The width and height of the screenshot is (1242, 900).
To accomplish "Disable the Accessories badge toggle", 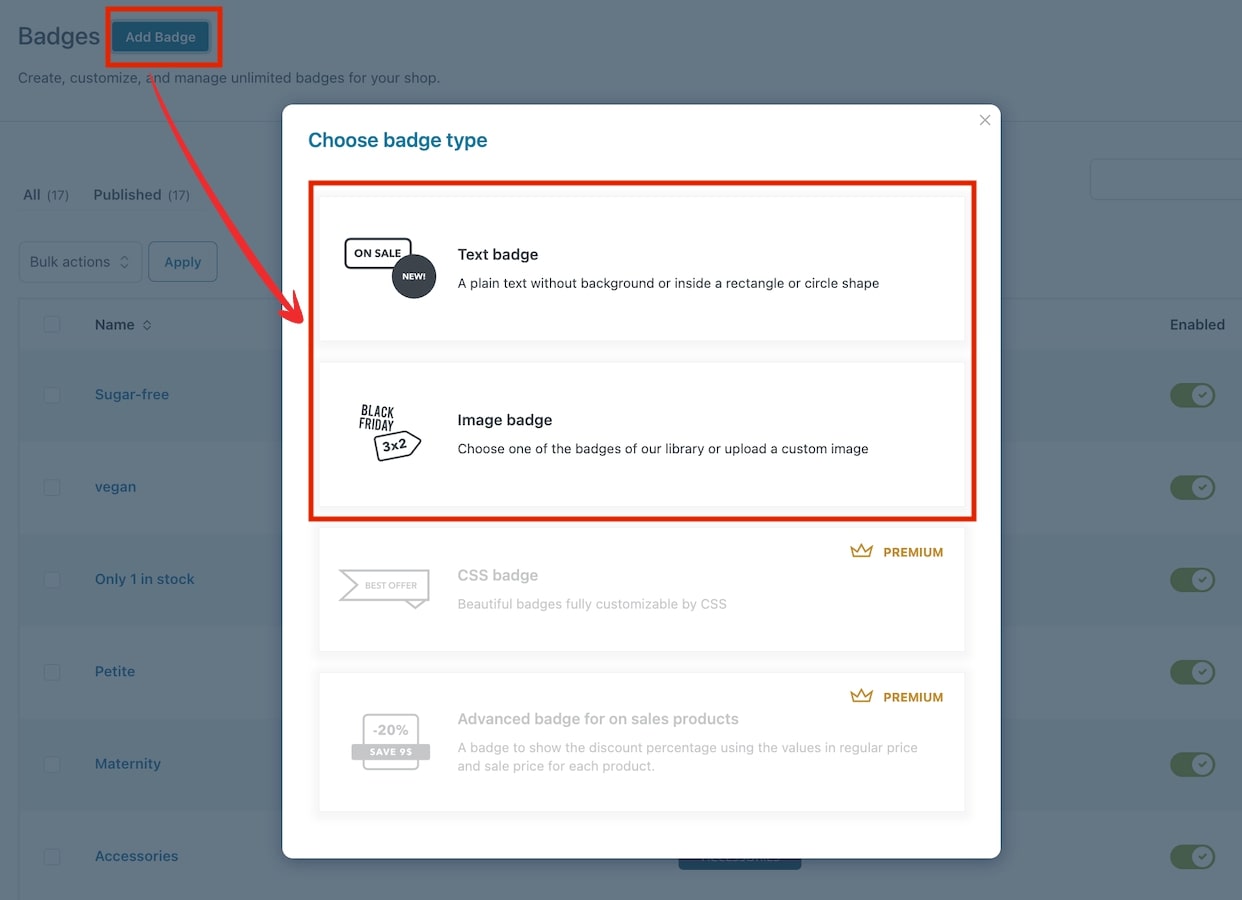I will [1193, 857].
